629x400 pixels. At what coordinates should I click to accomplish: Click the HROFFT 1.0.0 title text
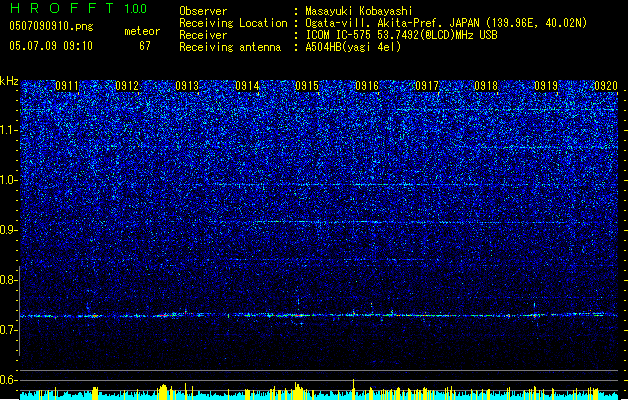(78, 8)
